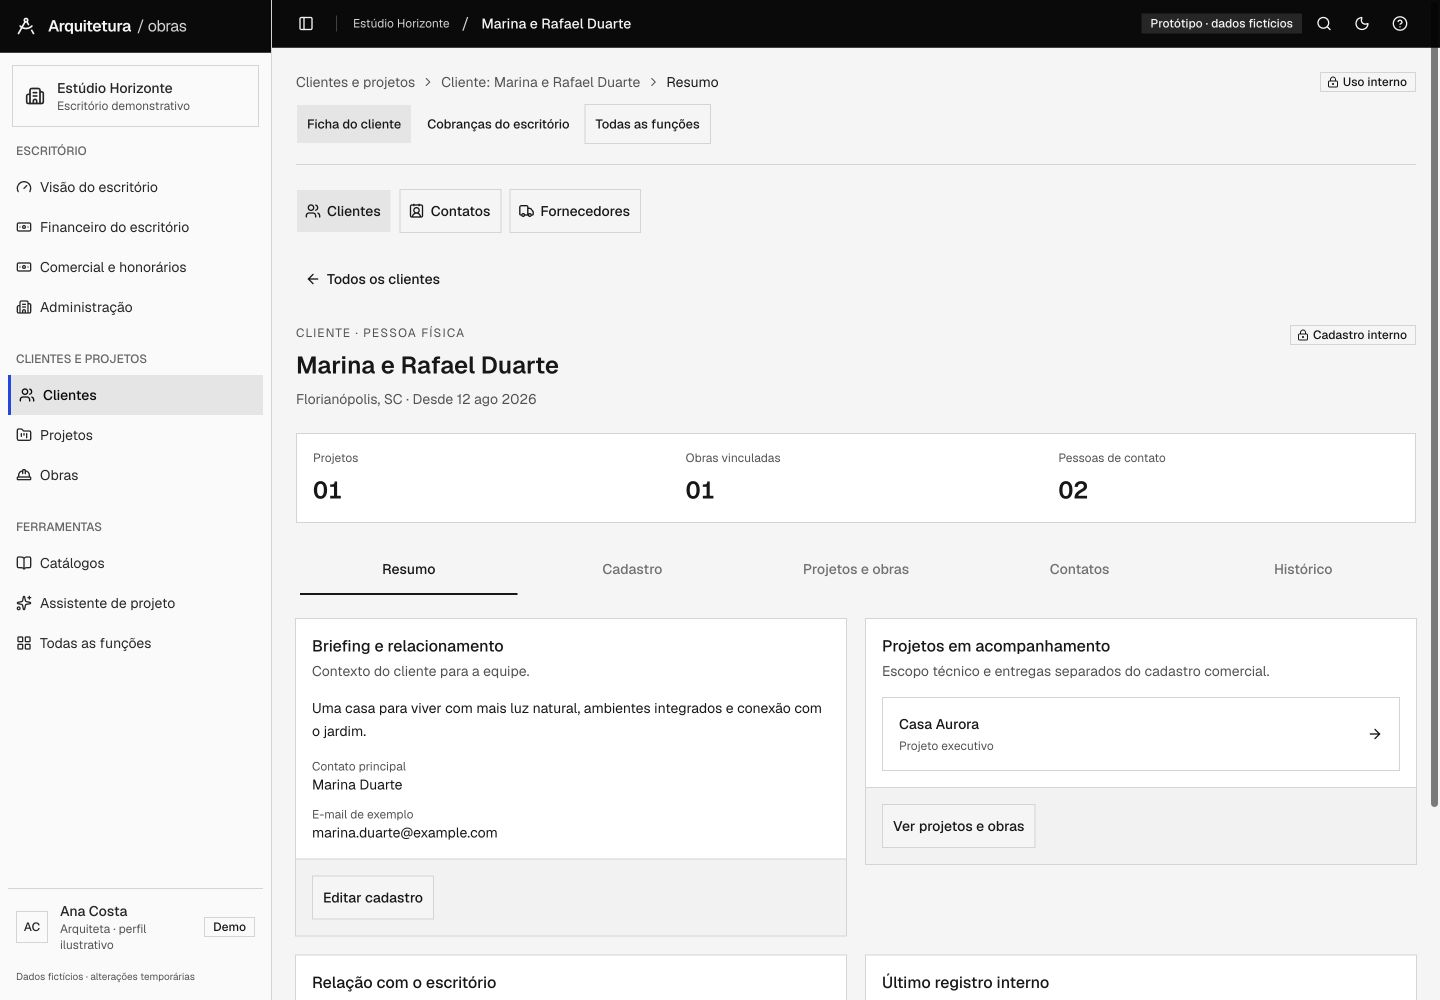Screen dimensions: 1440x1000
Task: Click Ficha do cliente tab
Action: click(354, 124)
